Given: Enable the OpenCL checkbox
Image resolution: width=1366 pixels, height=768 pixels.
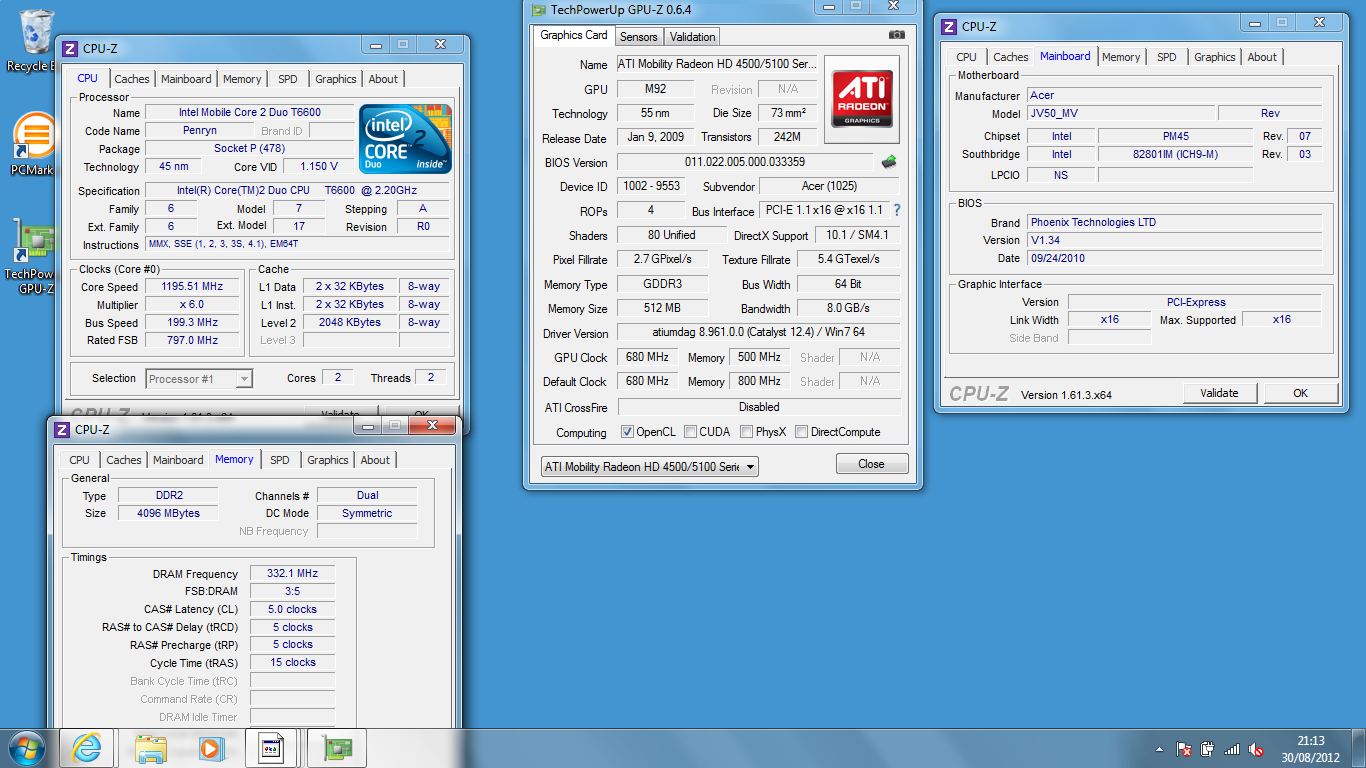Looking at the screenshot, I should tap(627, 432).
